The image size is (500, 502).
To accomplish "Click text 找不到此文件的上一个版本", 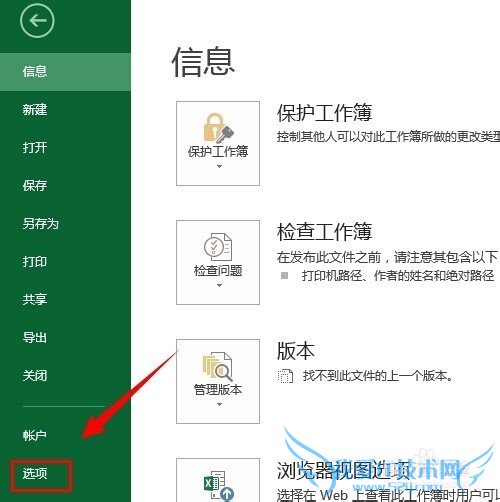I will [x=378, y=376].
